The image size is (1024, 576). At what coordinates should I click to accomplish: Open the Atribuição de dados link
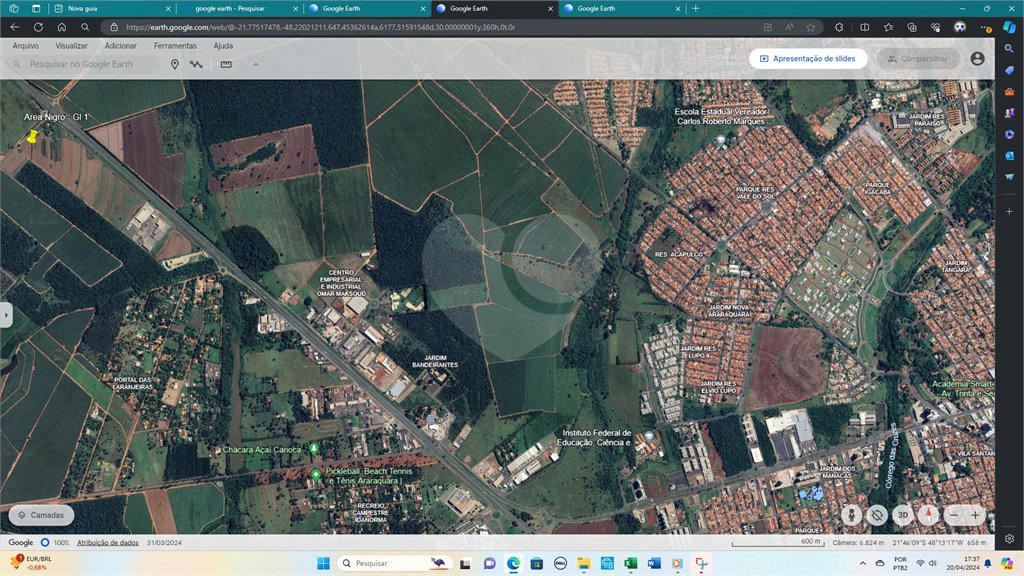tap(108, 543)
